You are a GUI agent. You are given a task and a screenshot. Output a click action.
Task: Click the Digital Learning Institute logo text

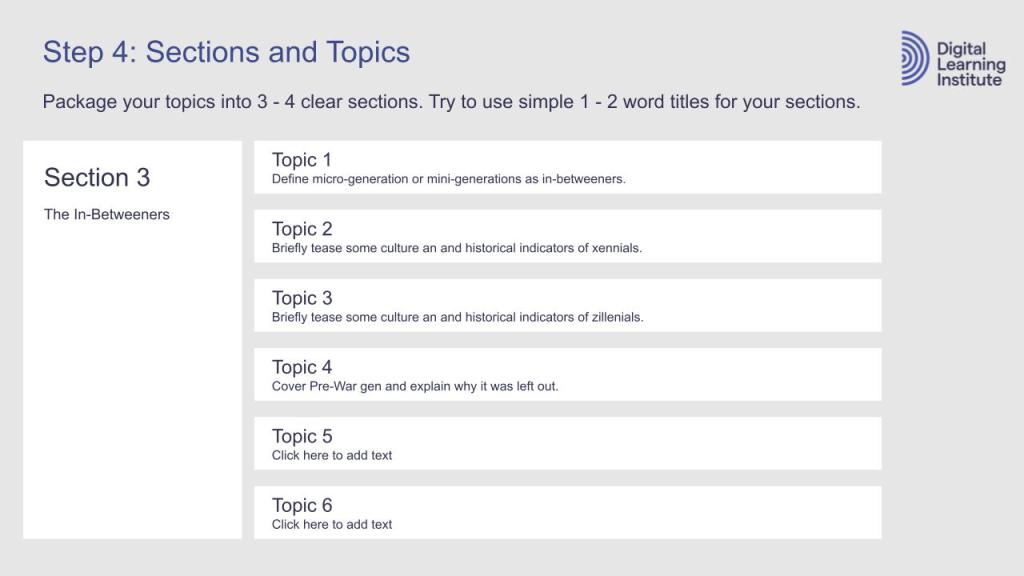pyautogui.click(x=970, y=64)
